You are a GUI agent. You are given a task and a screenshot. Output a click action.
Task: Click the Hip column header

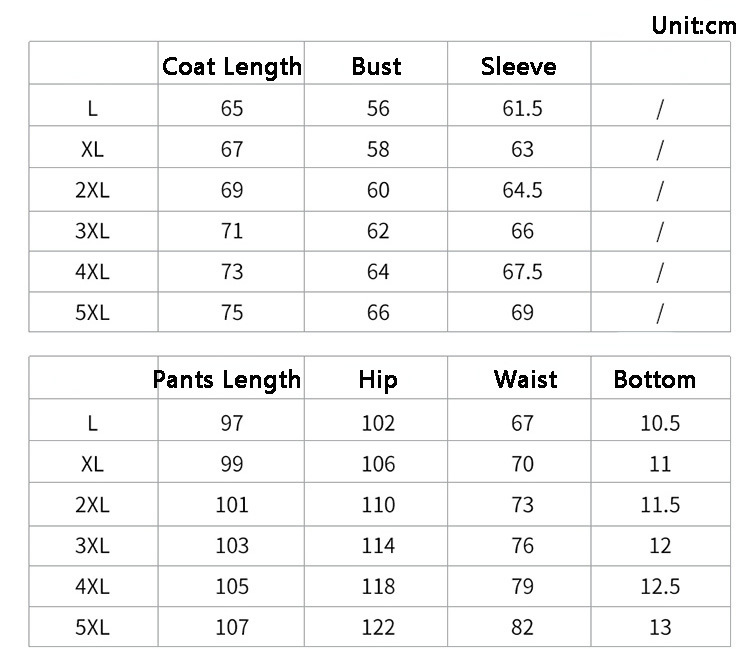click(378, 380)
